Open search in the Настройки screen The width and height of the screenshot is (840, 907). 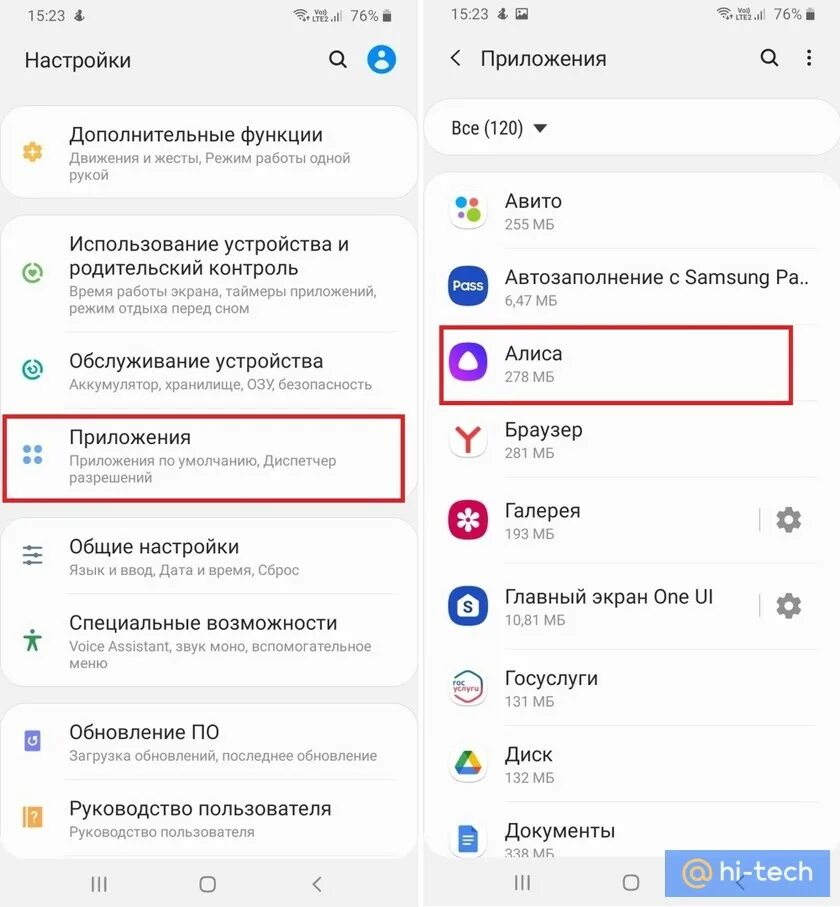pyautogui.click(x=337, y=59)
